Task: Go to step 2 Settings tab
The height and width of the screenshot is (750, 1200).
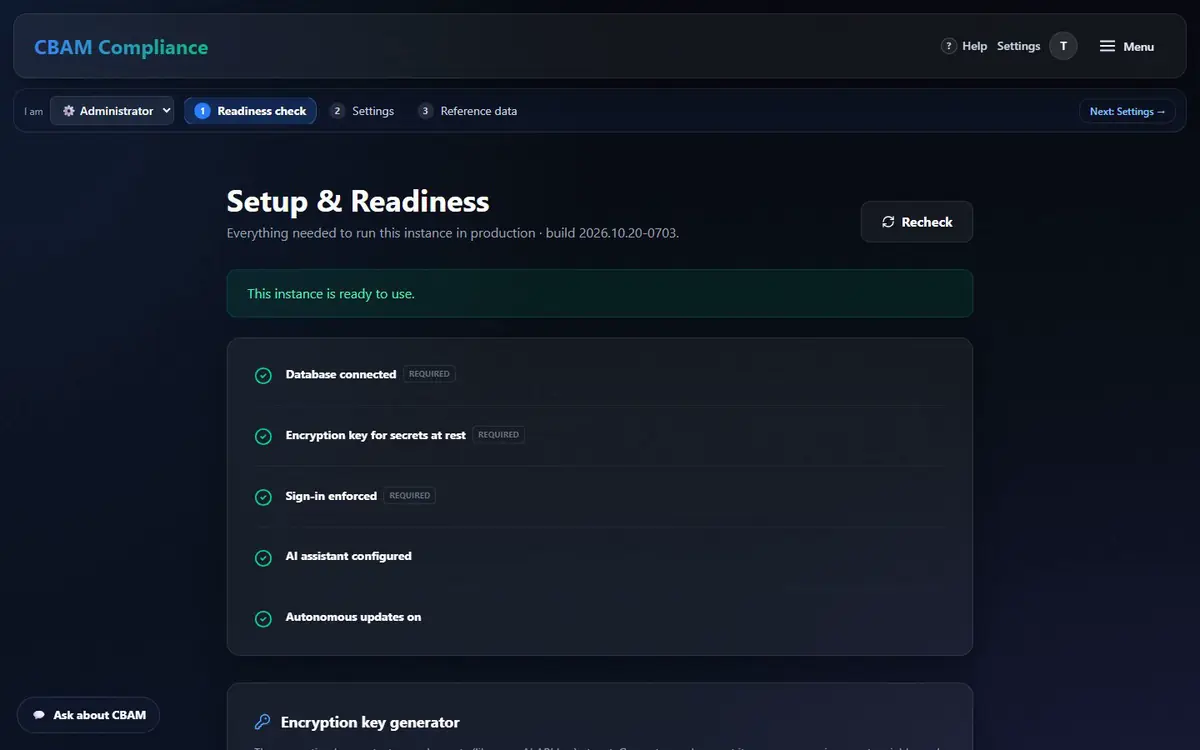Action: click(x=362, y=111)
